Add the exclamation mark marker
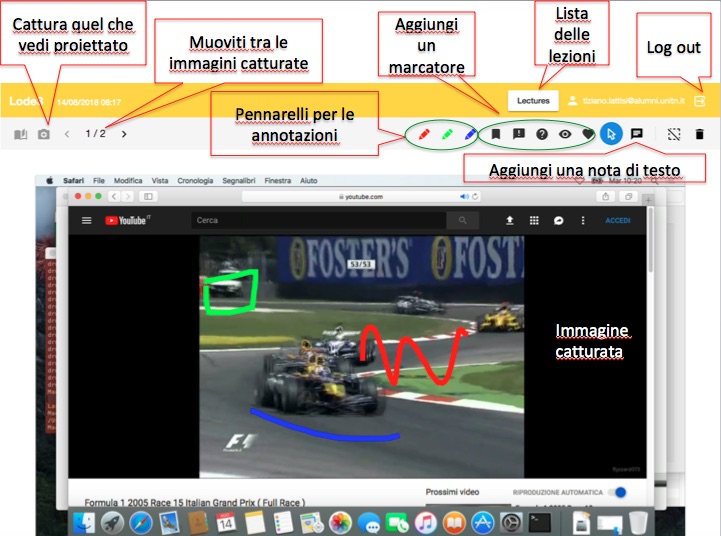Image resolution: width=721 pixels, height=536 pixels. pyautogui.click(x=519, y=134)
